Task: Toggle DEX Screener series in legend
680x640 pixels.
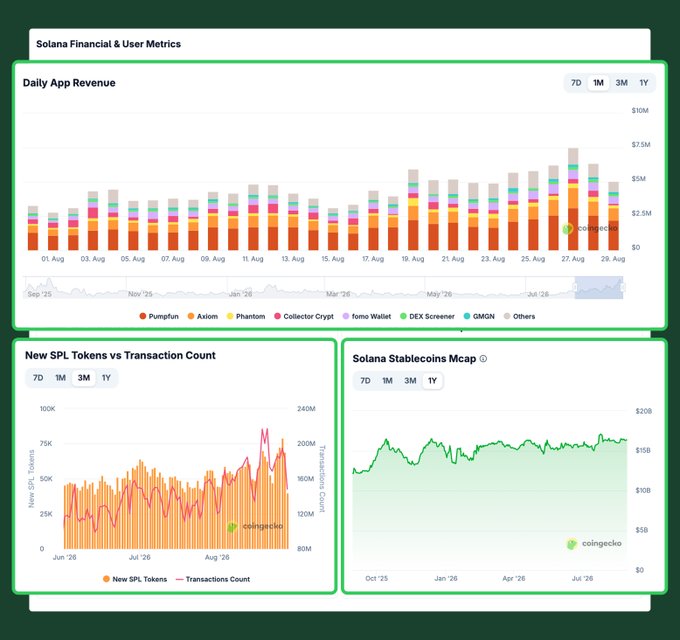Action: pyautogui.click(x=427, y=316)
